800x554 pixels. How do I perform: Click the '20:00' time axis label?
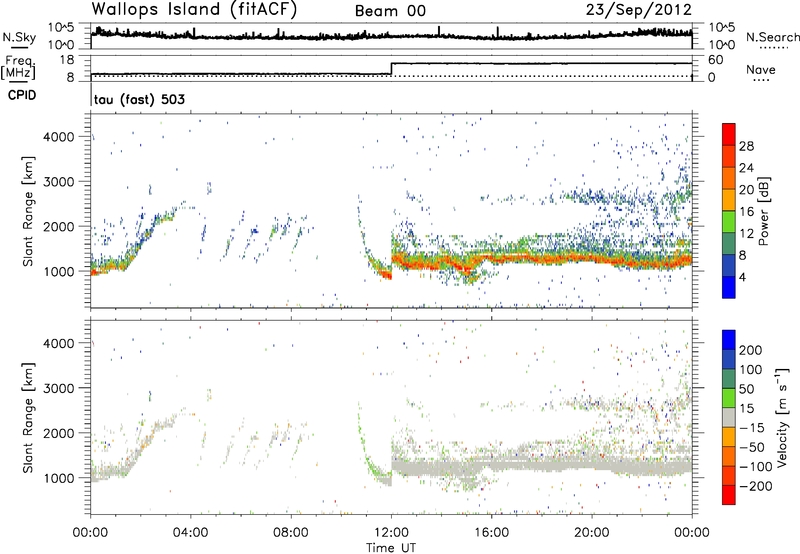pos(592,533)
